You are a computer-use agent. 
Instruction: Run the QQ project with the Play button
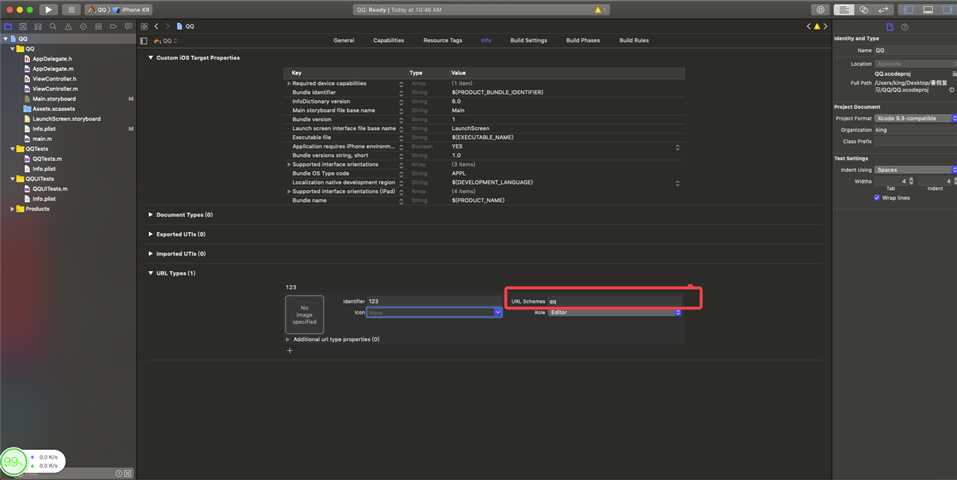[48, 10]
